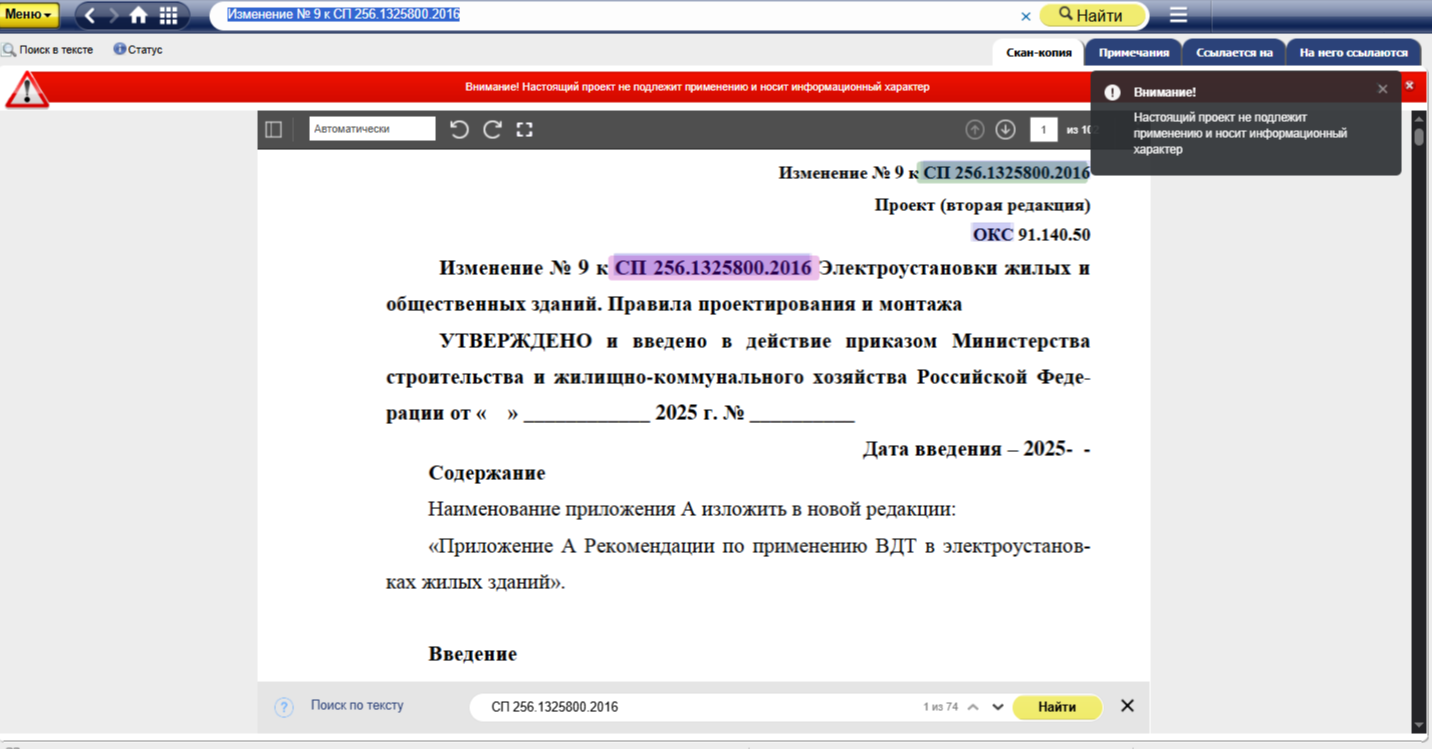The height and width of the screenshot is (749, 1432).
Task: Rotate the page clockwise
Action: click(492, 129)
